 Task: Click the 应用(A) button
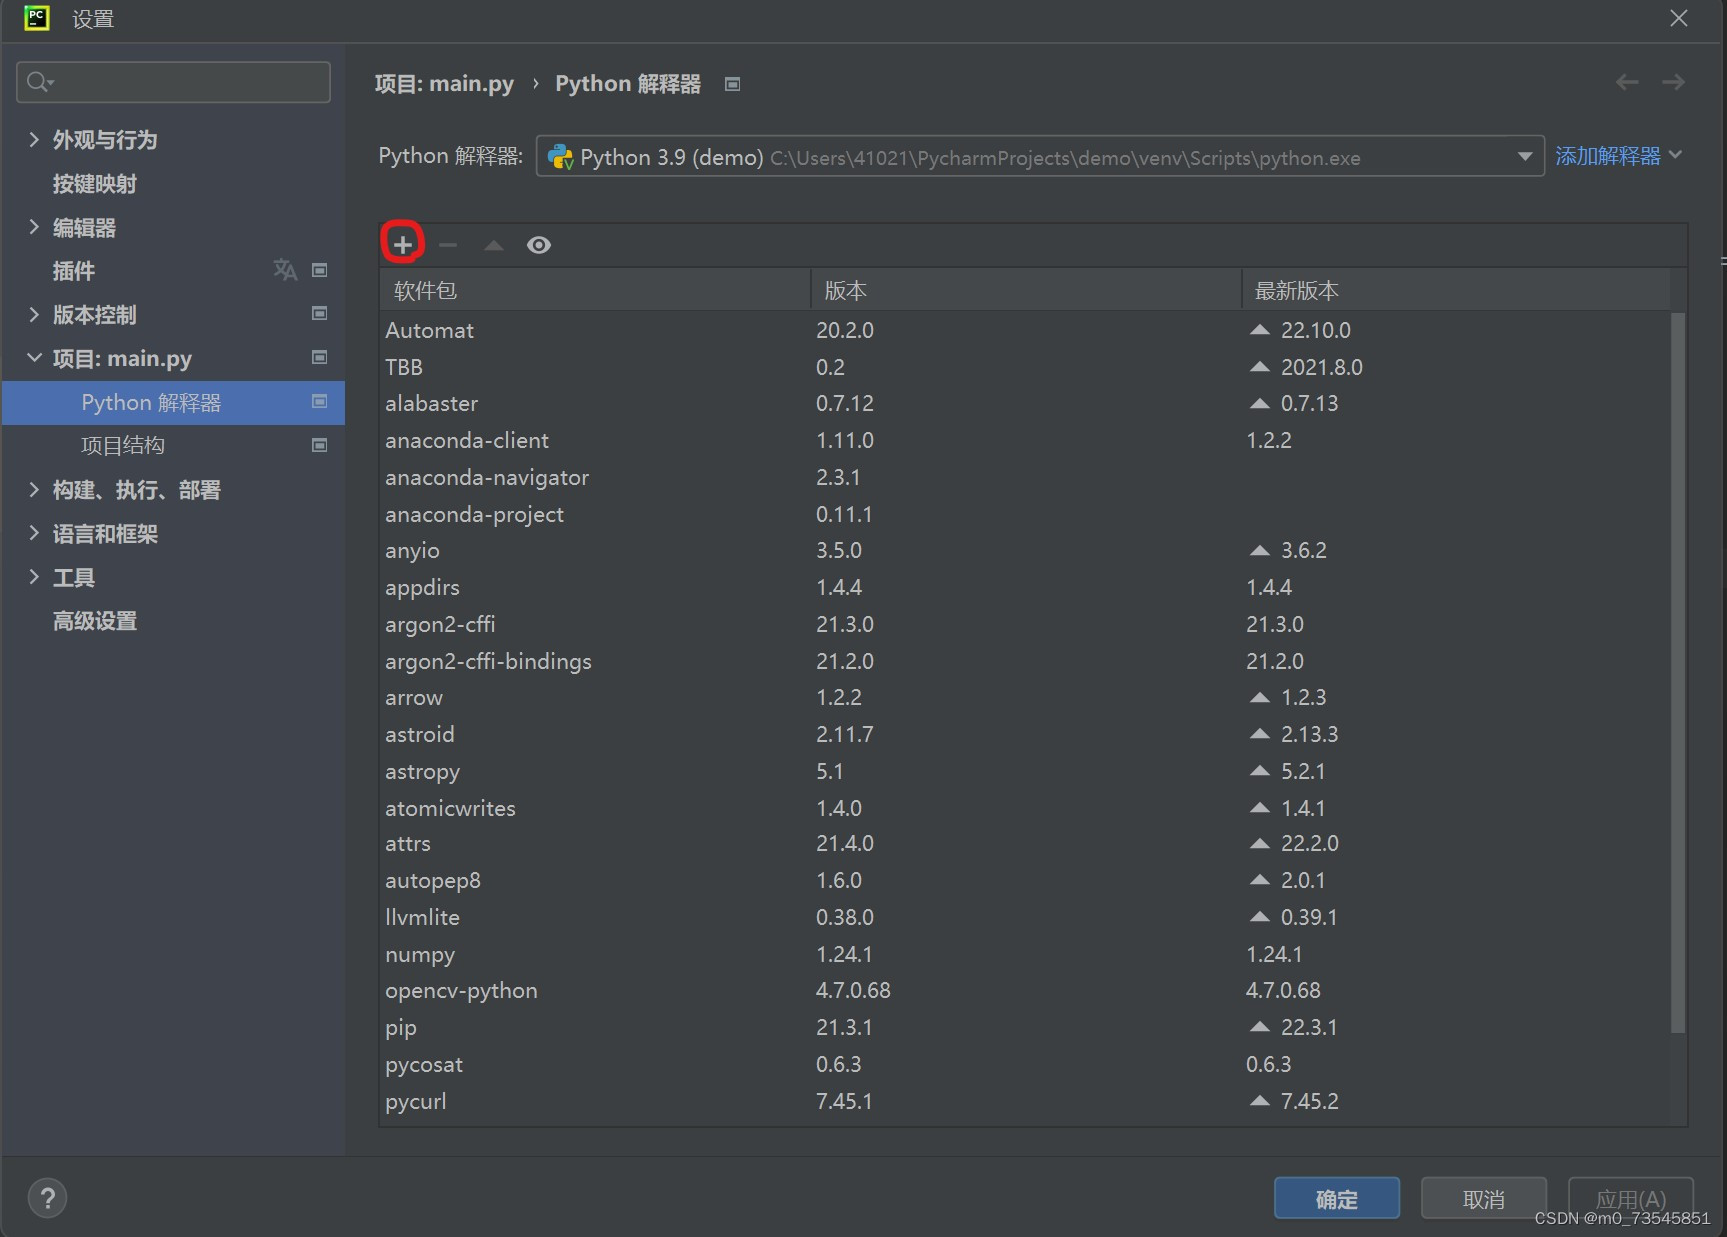coord(1630,1198)
